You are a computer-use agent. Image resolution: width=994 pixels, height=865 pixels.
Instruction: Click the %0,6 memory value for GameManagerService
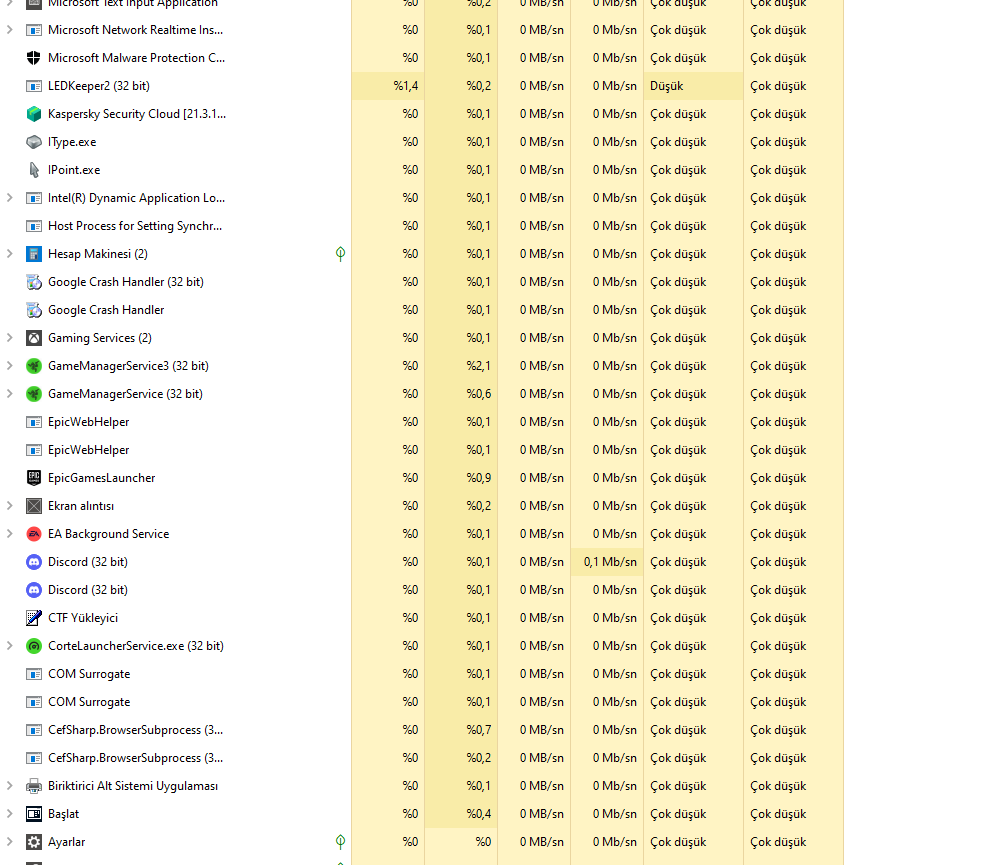(479, 394)
